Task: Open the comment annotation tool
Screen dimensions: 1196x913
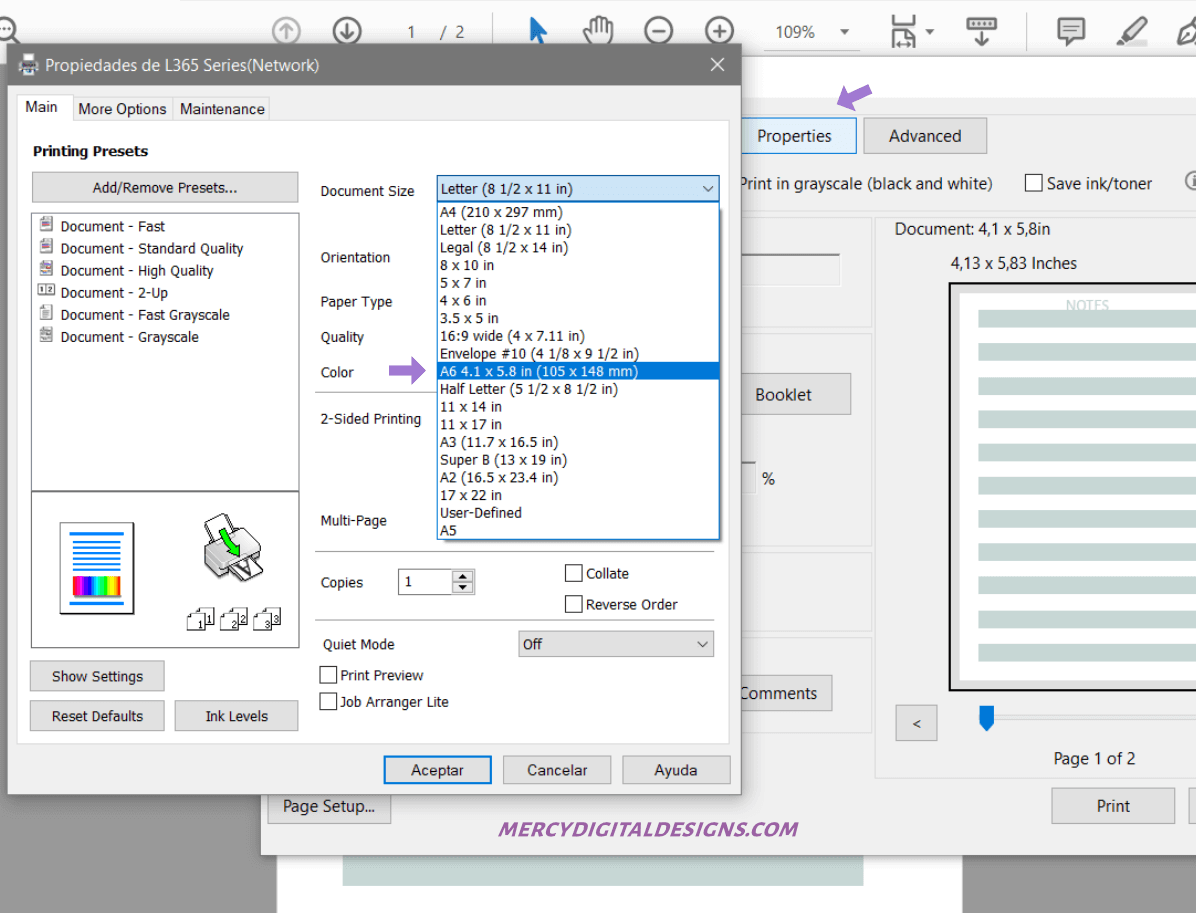Action: pyautogui.click(x=1071, y=31)
